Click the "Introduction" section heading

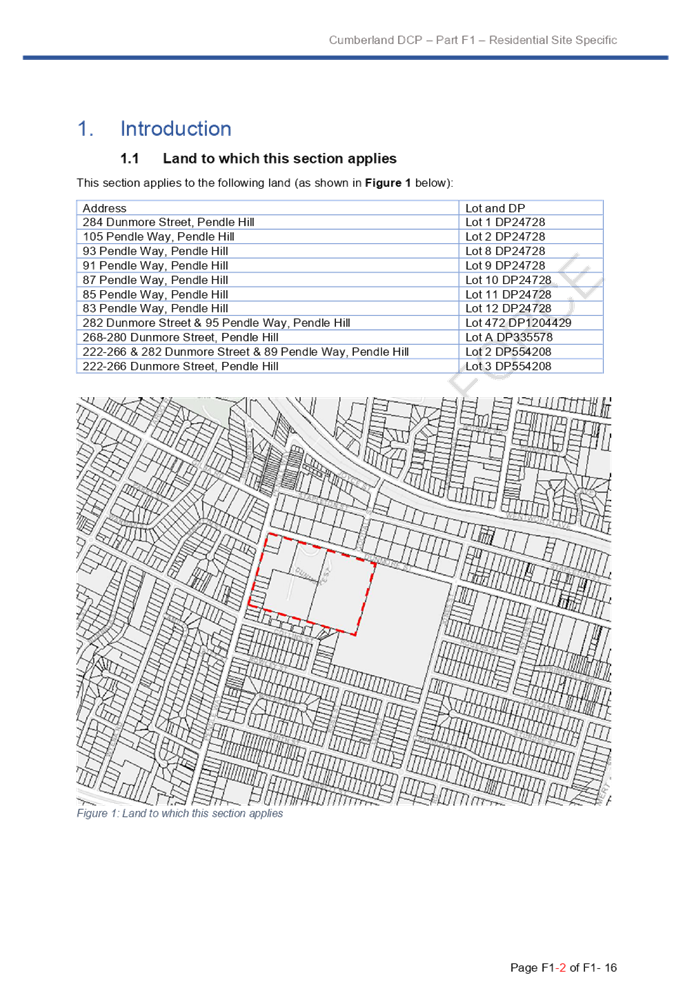(x=176, y=129)
